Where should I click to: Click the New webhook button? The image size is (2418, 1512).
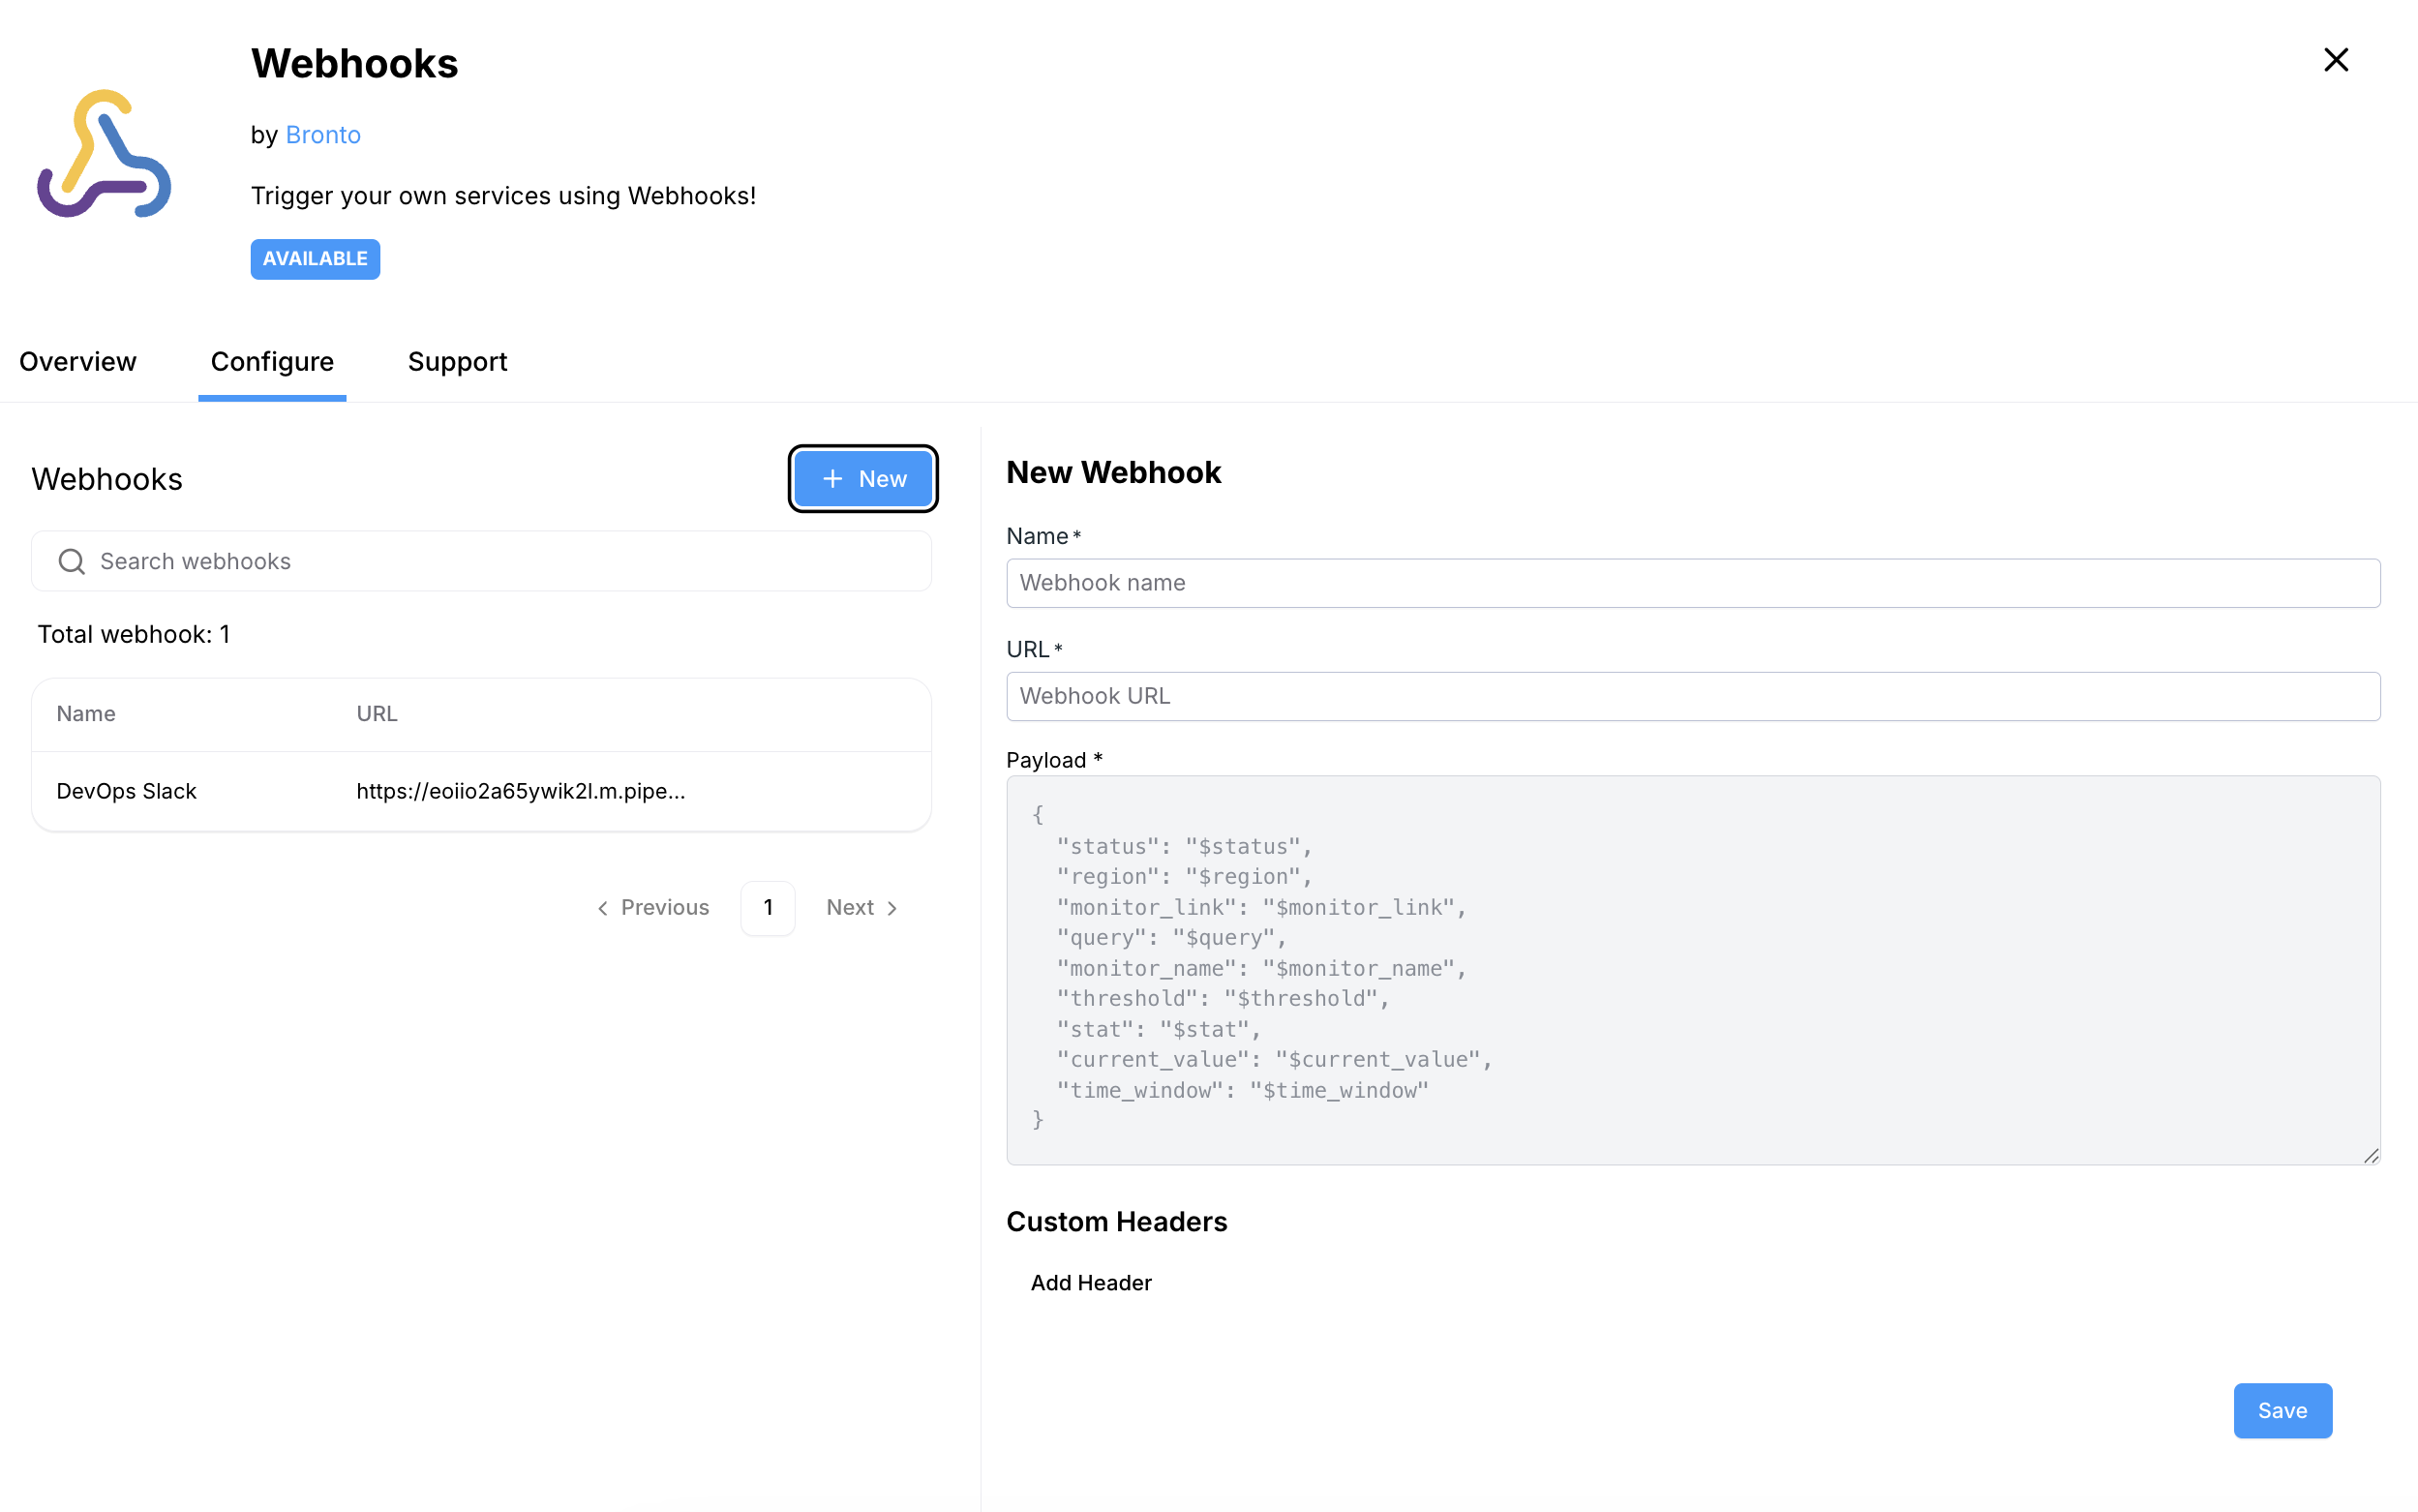(x=862, y=478)
